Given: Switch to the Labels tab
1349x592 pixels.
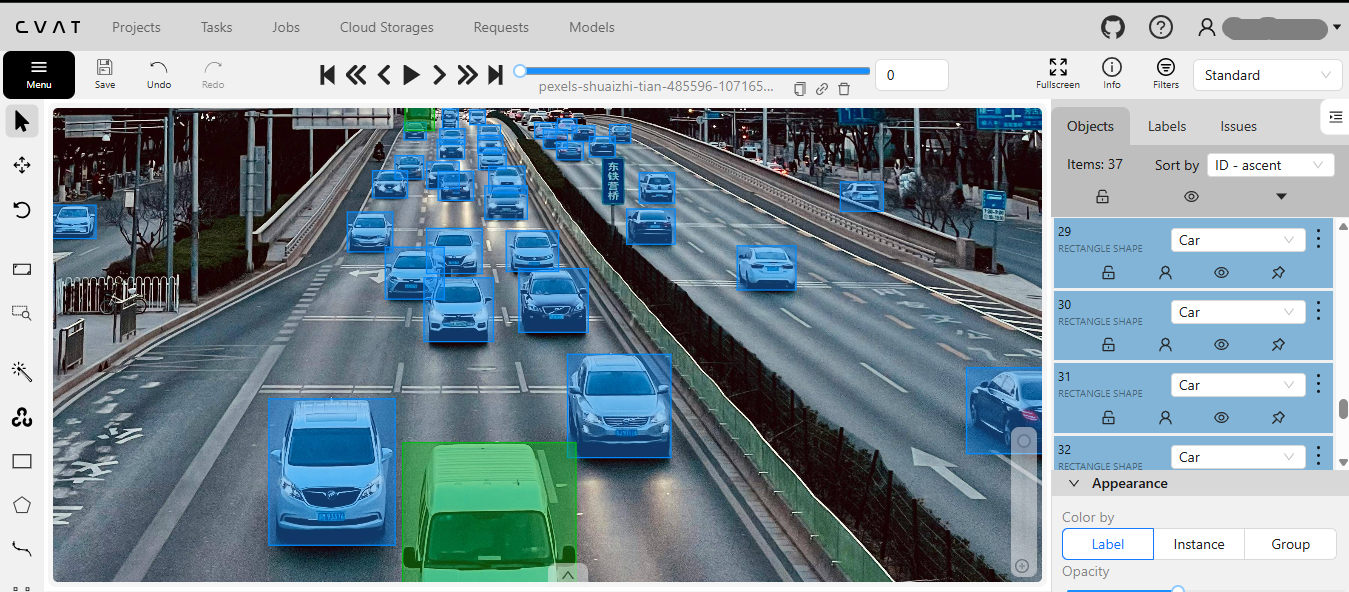Looking at the screenshot, I should tap(1166, 126).
